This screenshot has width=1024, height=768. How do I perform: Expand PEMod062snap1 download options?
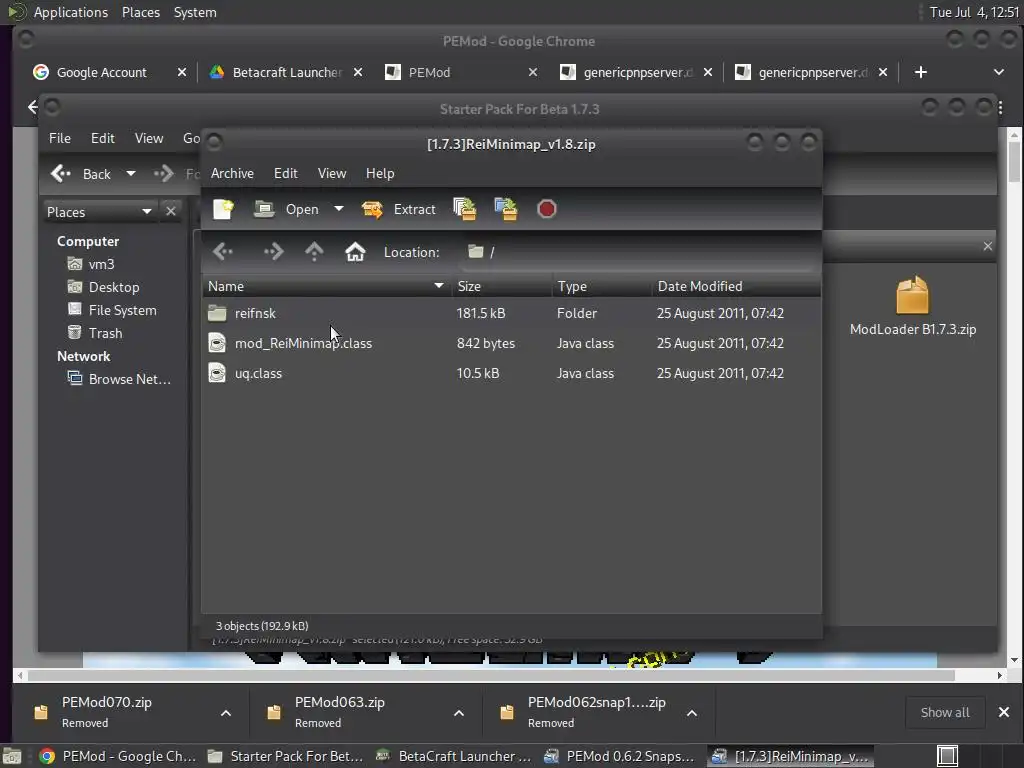(692, 712)
